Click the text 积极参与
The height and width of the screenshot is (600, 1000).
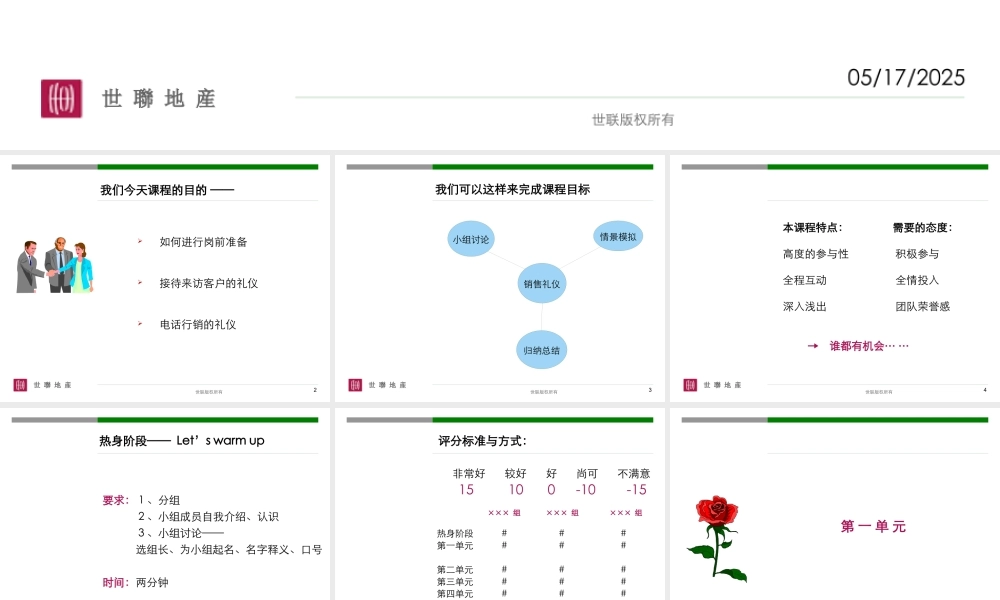point(917,254)
